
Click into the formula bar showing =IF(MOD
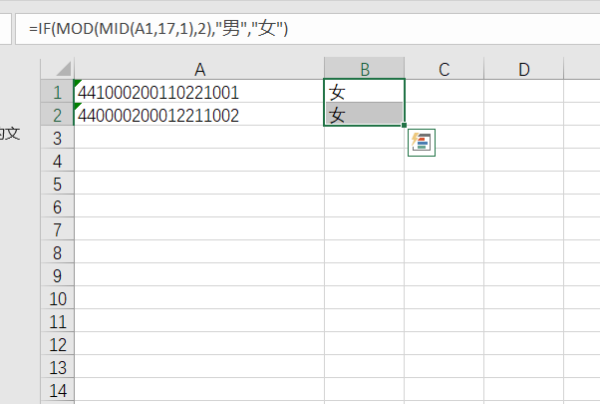tap(308, 29)
